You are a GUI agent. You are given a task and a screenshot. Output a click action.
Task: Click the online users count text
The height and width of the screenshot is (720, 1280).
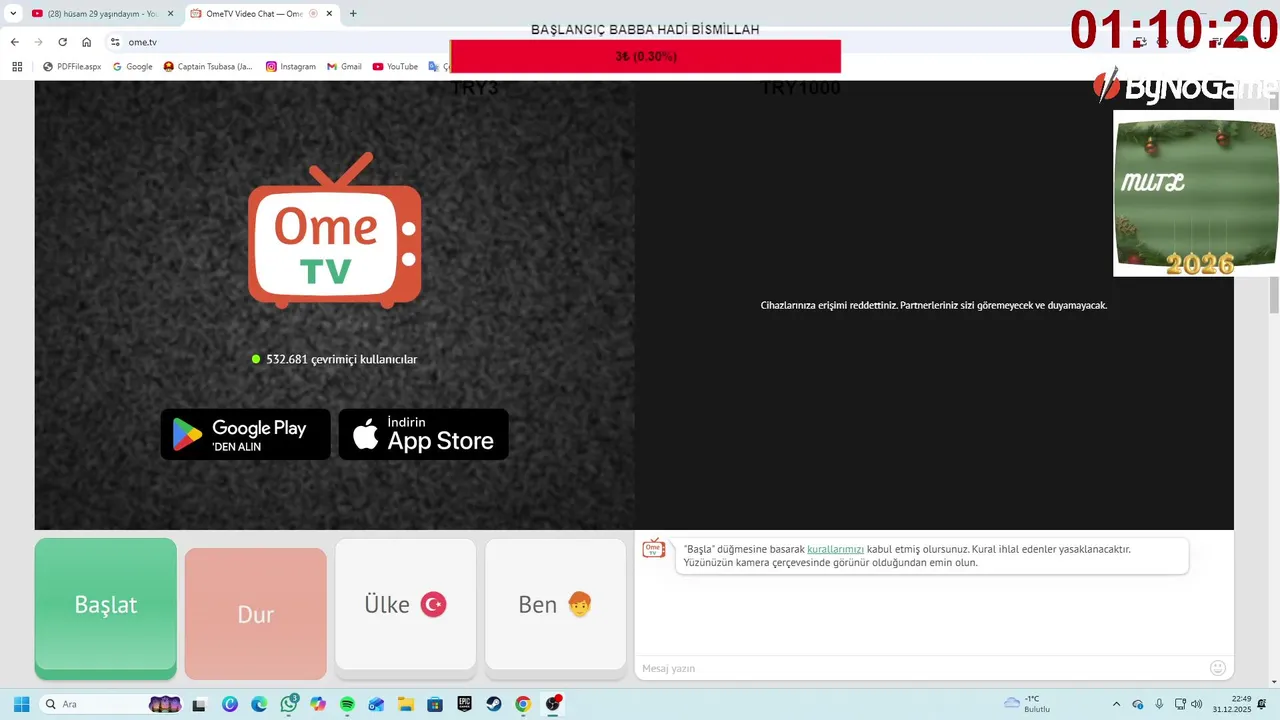[341, 359]
